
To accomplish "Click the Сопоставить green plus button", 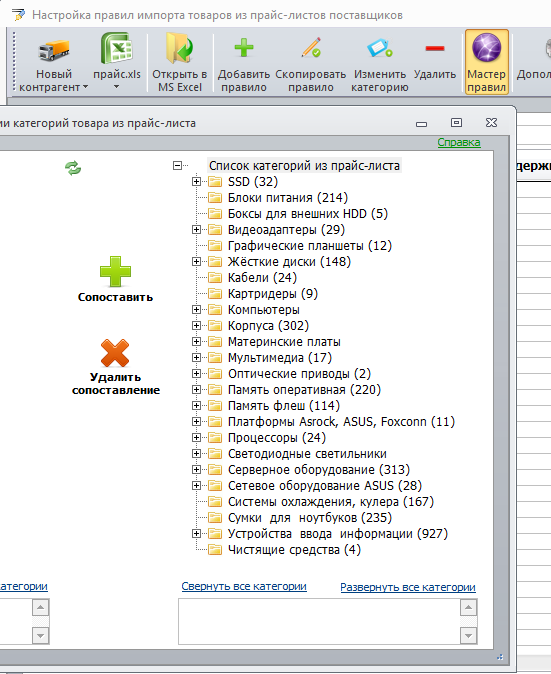I will (115, 279).
